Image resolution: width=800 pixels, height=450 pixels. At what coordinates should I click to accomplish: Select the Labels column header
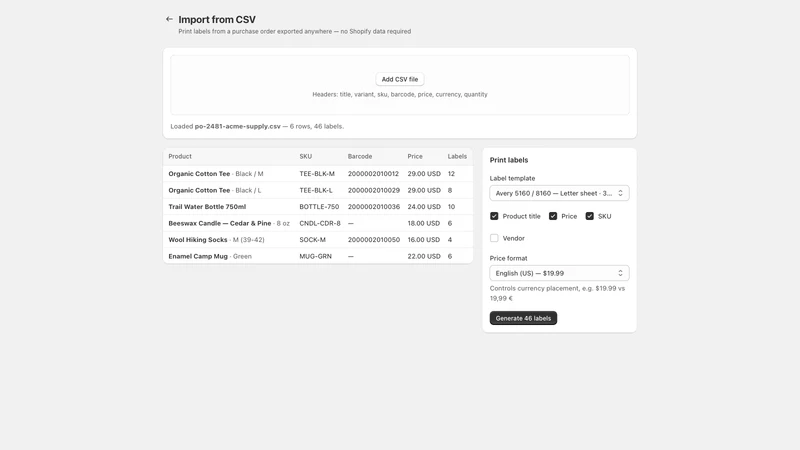pos(457,157)
